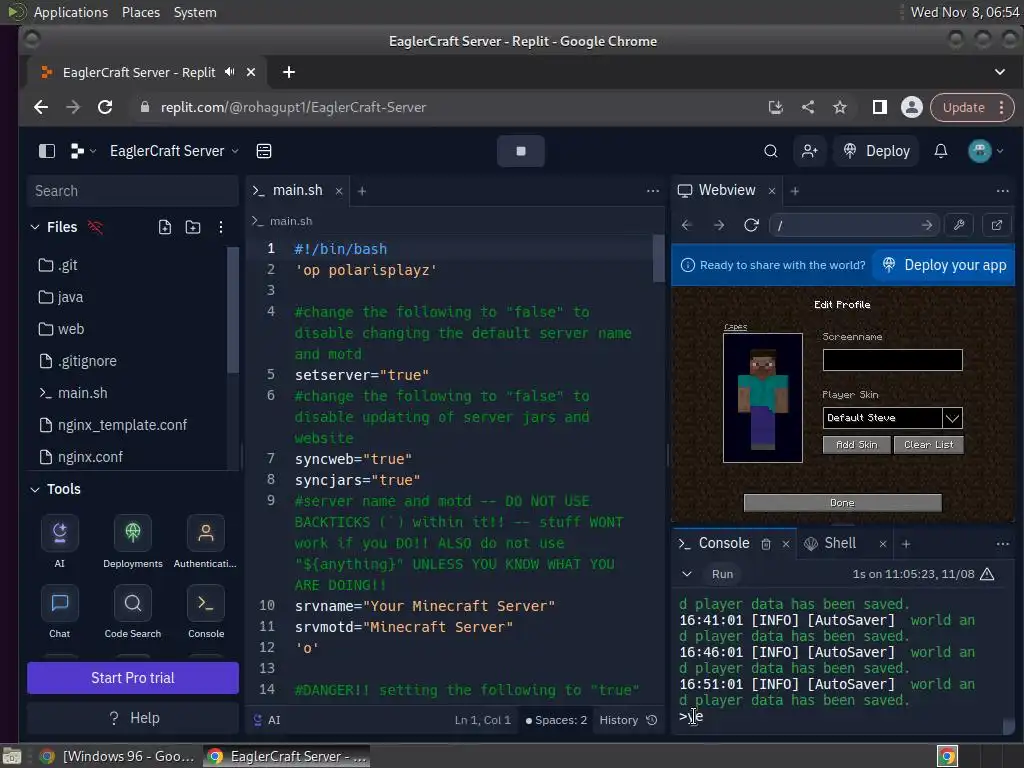
Task: Open the Files section three-dot menu
Action: pos(221,227)
